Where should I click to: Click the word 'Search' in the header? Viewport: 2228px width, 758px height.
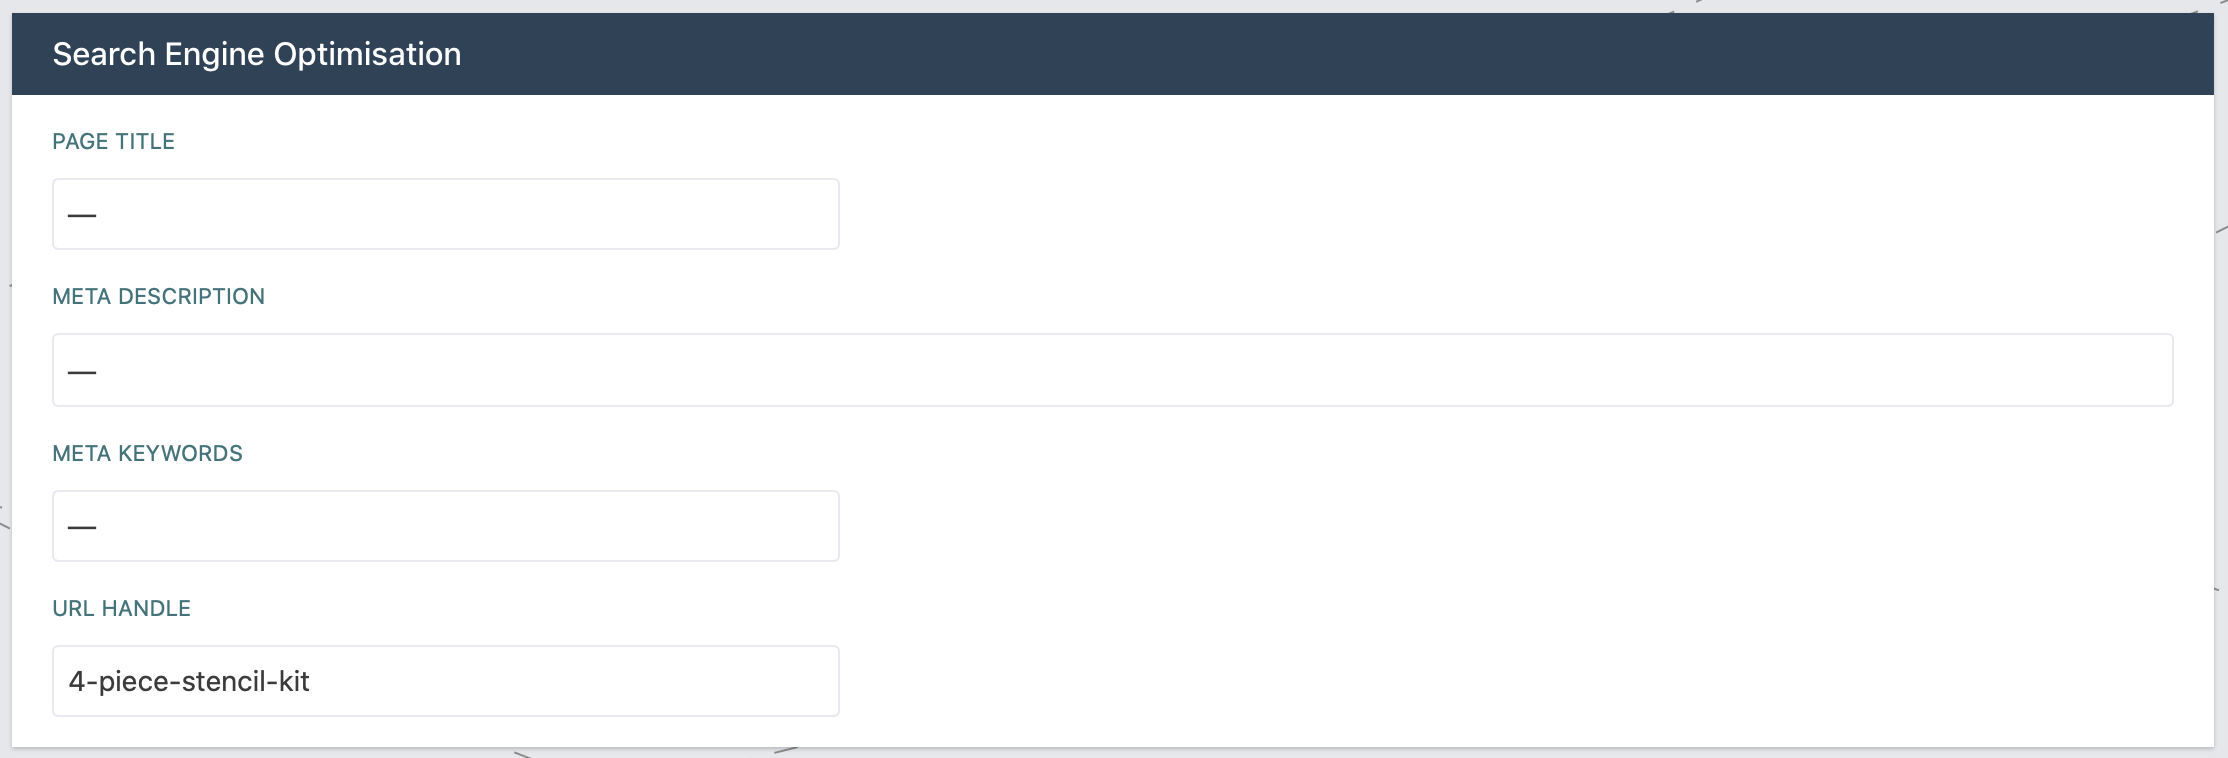104,54
